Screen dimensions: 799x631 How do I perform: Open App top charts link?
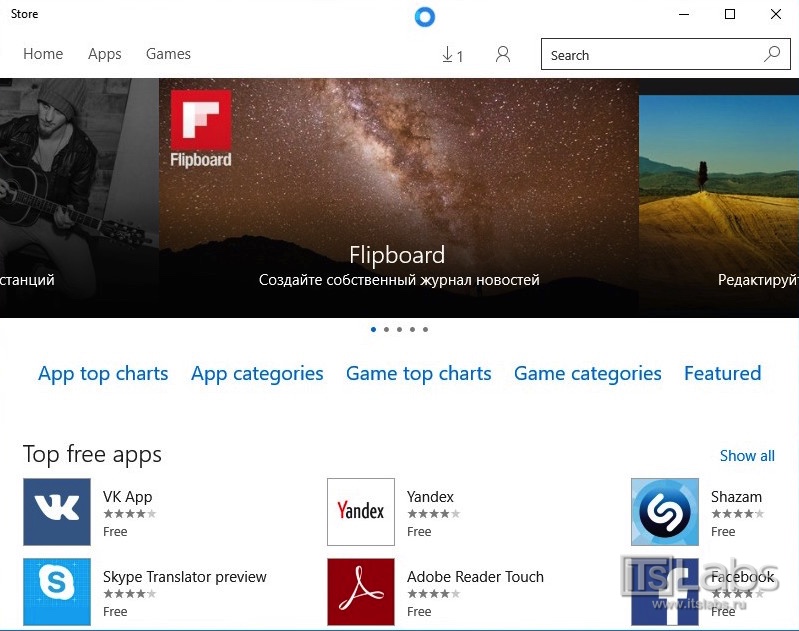tap(103, 374)
